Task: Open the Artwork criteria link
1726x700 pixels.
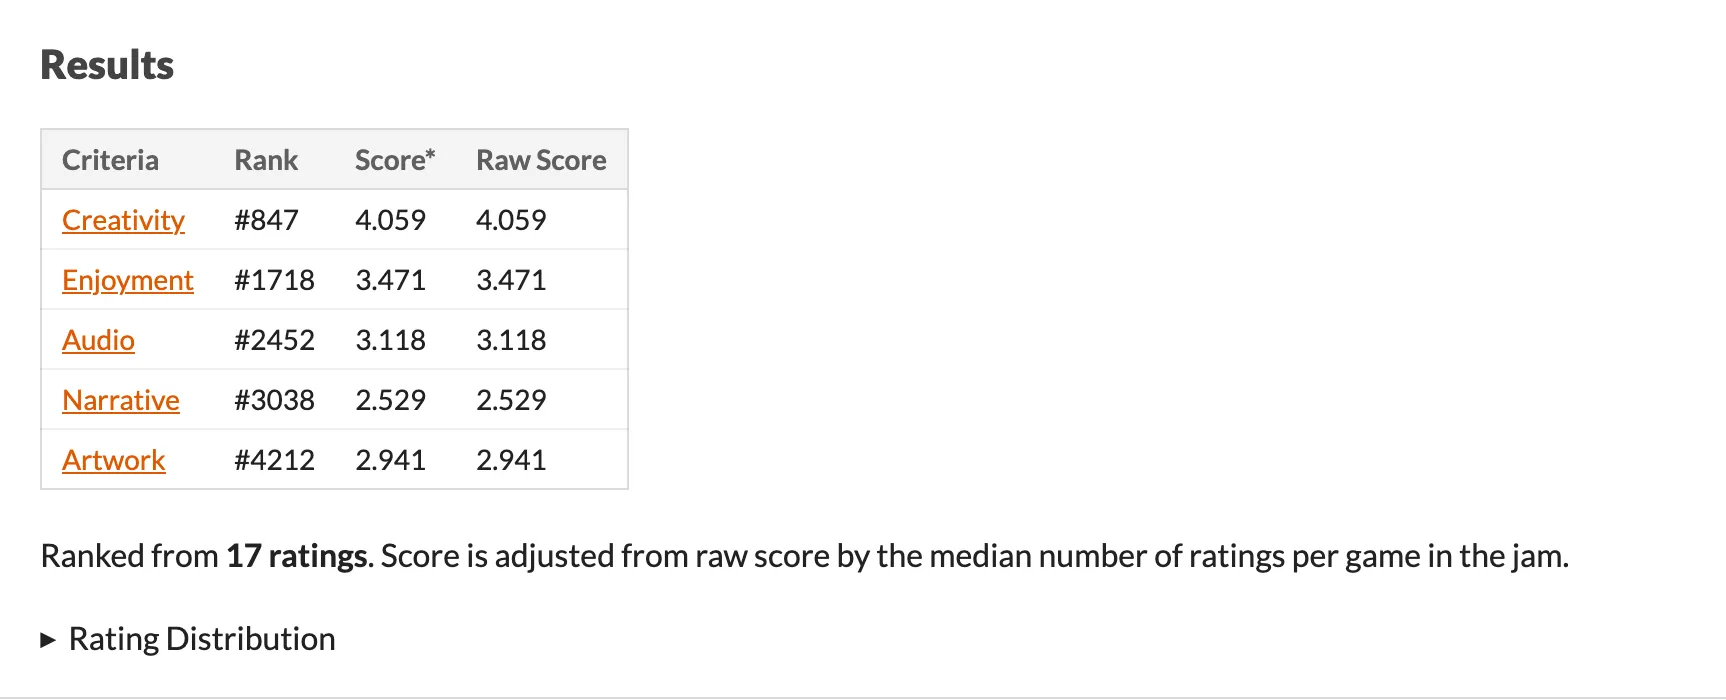Action: (113, 460)
